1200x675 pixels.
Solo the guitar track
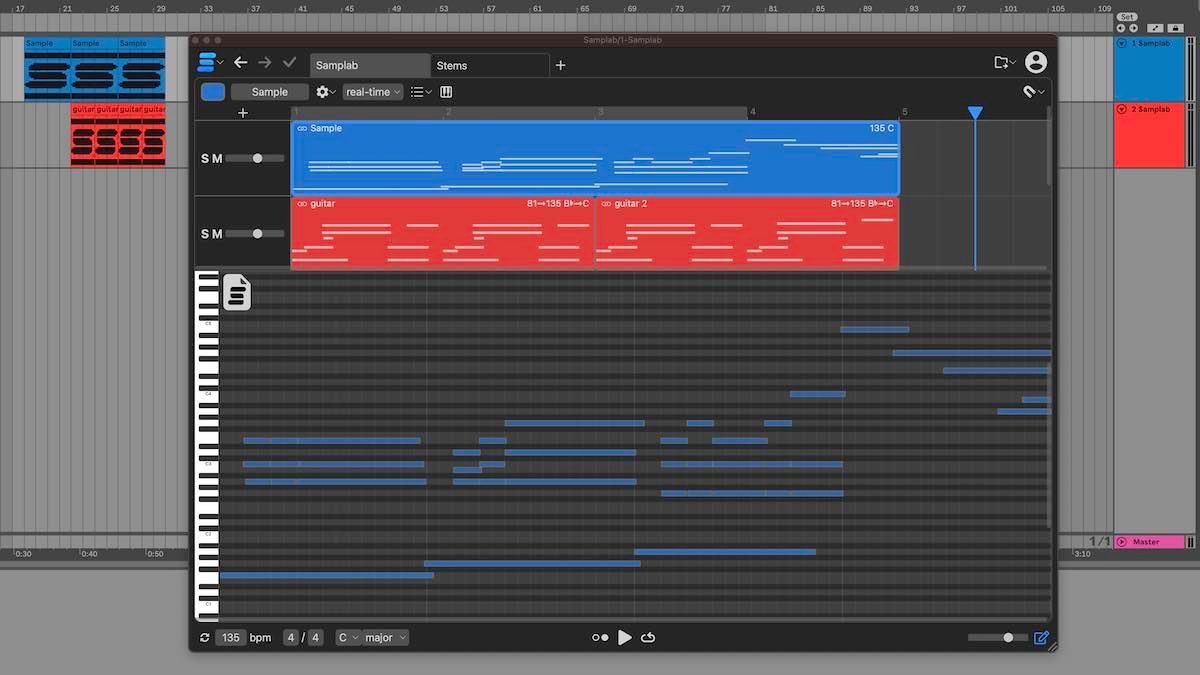(x=205, y=233)
